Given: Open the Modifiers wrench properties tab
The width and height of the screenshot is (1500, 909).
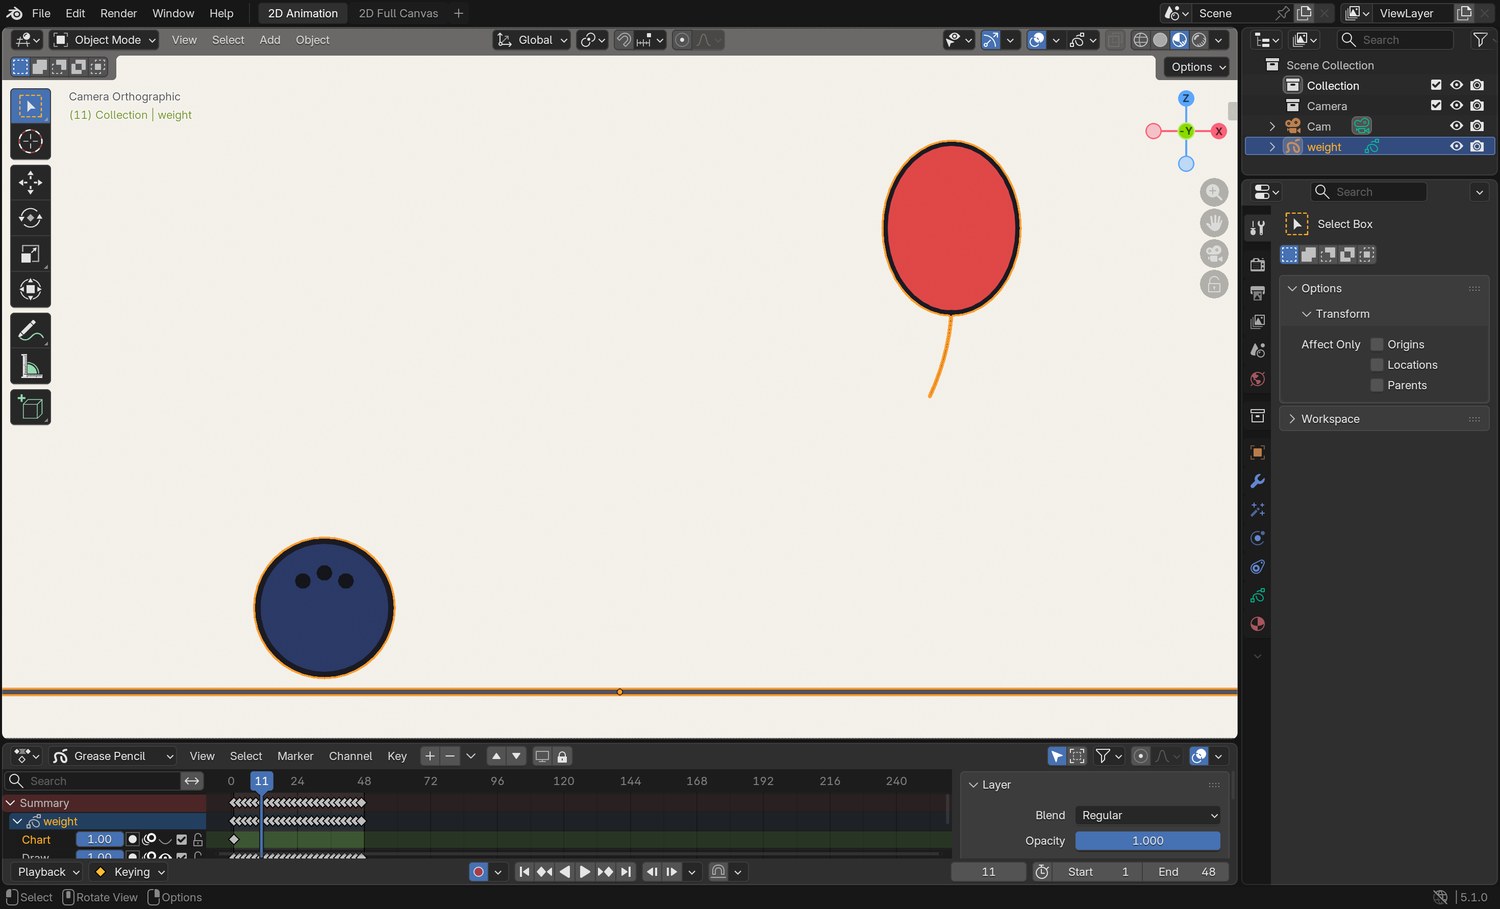Looking at the screenshot, I should click(1258, 481).
